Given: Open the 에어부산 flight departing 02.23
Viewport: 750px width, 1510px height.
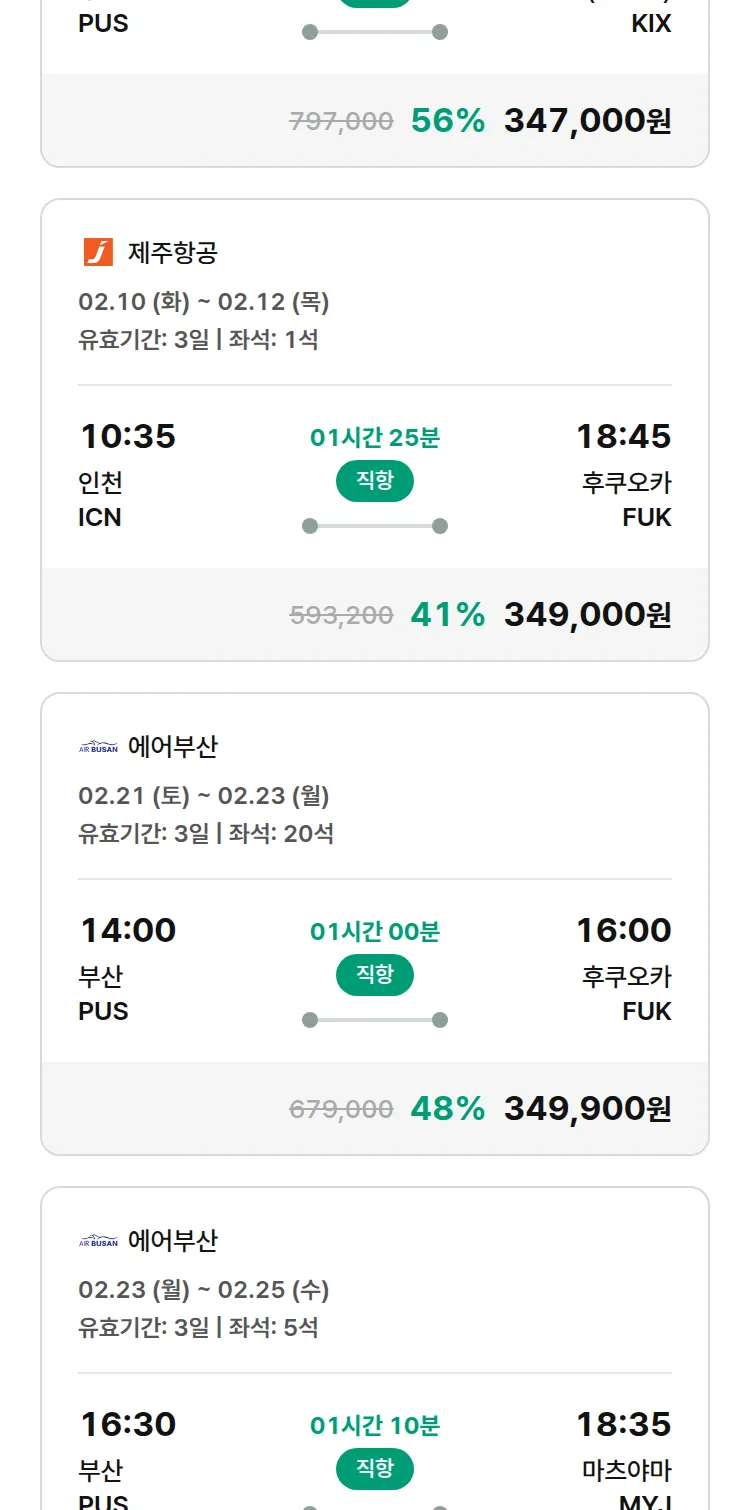Looking at the screenshot, I should pos(172,1241).
